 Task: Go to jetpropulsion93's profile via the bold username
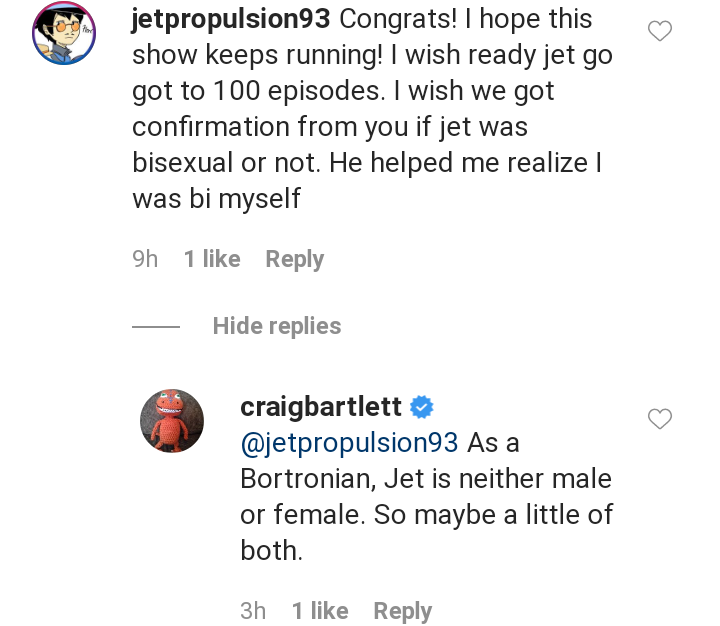tap(231, 19)
